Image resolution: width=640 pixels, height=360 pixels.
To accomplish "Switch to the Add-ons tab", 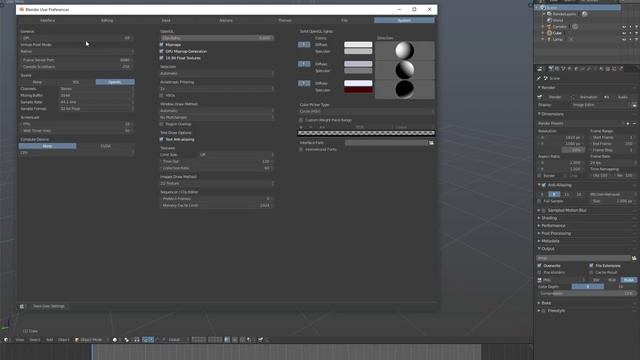I will [226, 20].
